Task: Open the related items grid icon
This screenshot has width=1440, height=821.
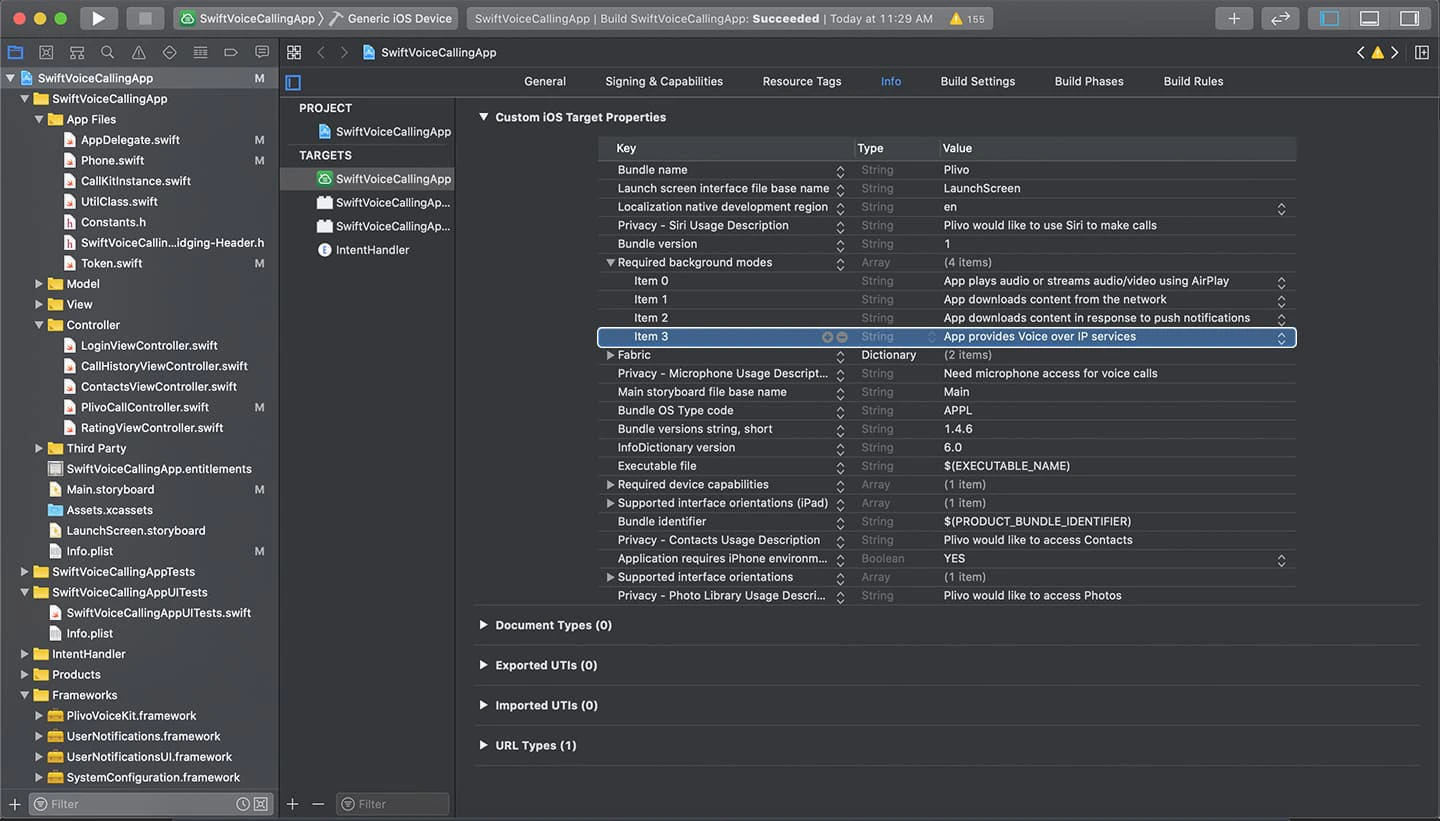Action: pyautogui.click(x=293, y=52)
